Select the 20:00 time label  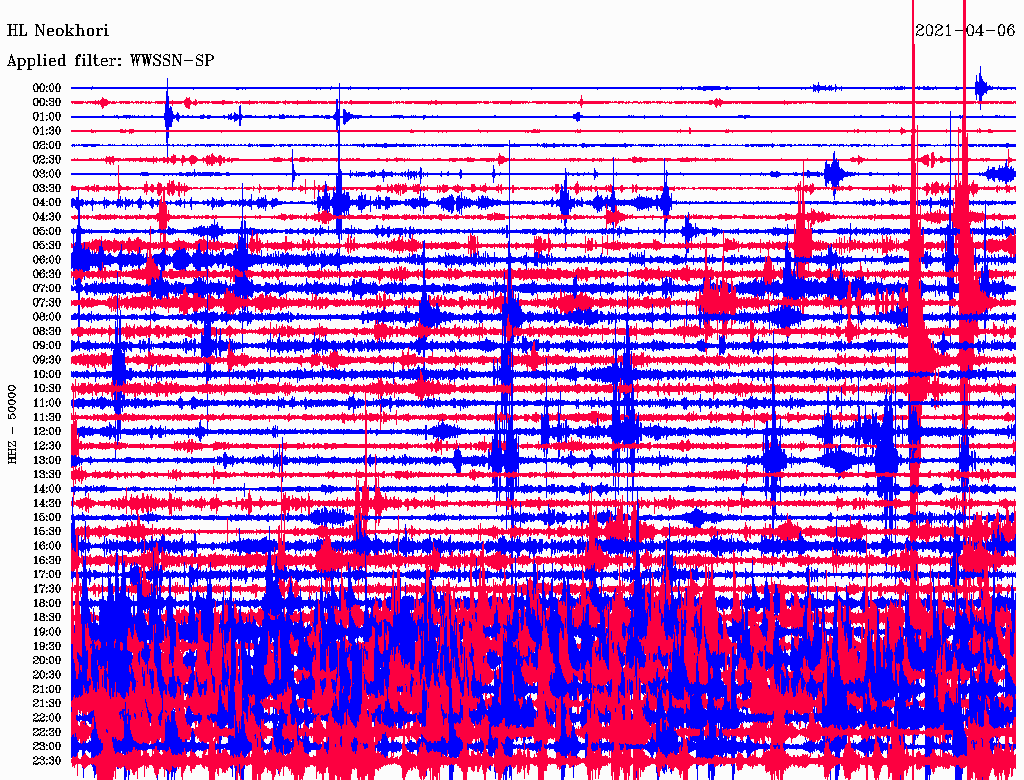click(x=47, y=660)
